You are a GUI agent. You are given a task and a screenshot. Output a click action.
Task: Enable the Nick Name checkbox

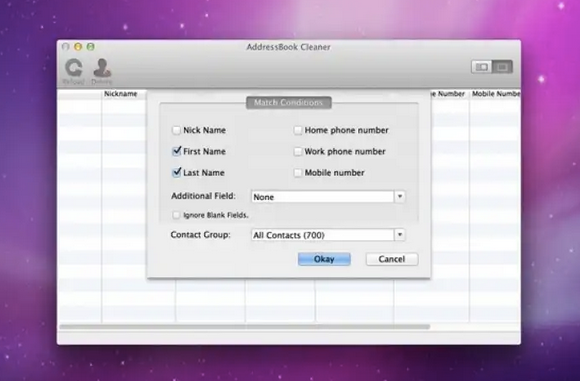coord(176,130)
